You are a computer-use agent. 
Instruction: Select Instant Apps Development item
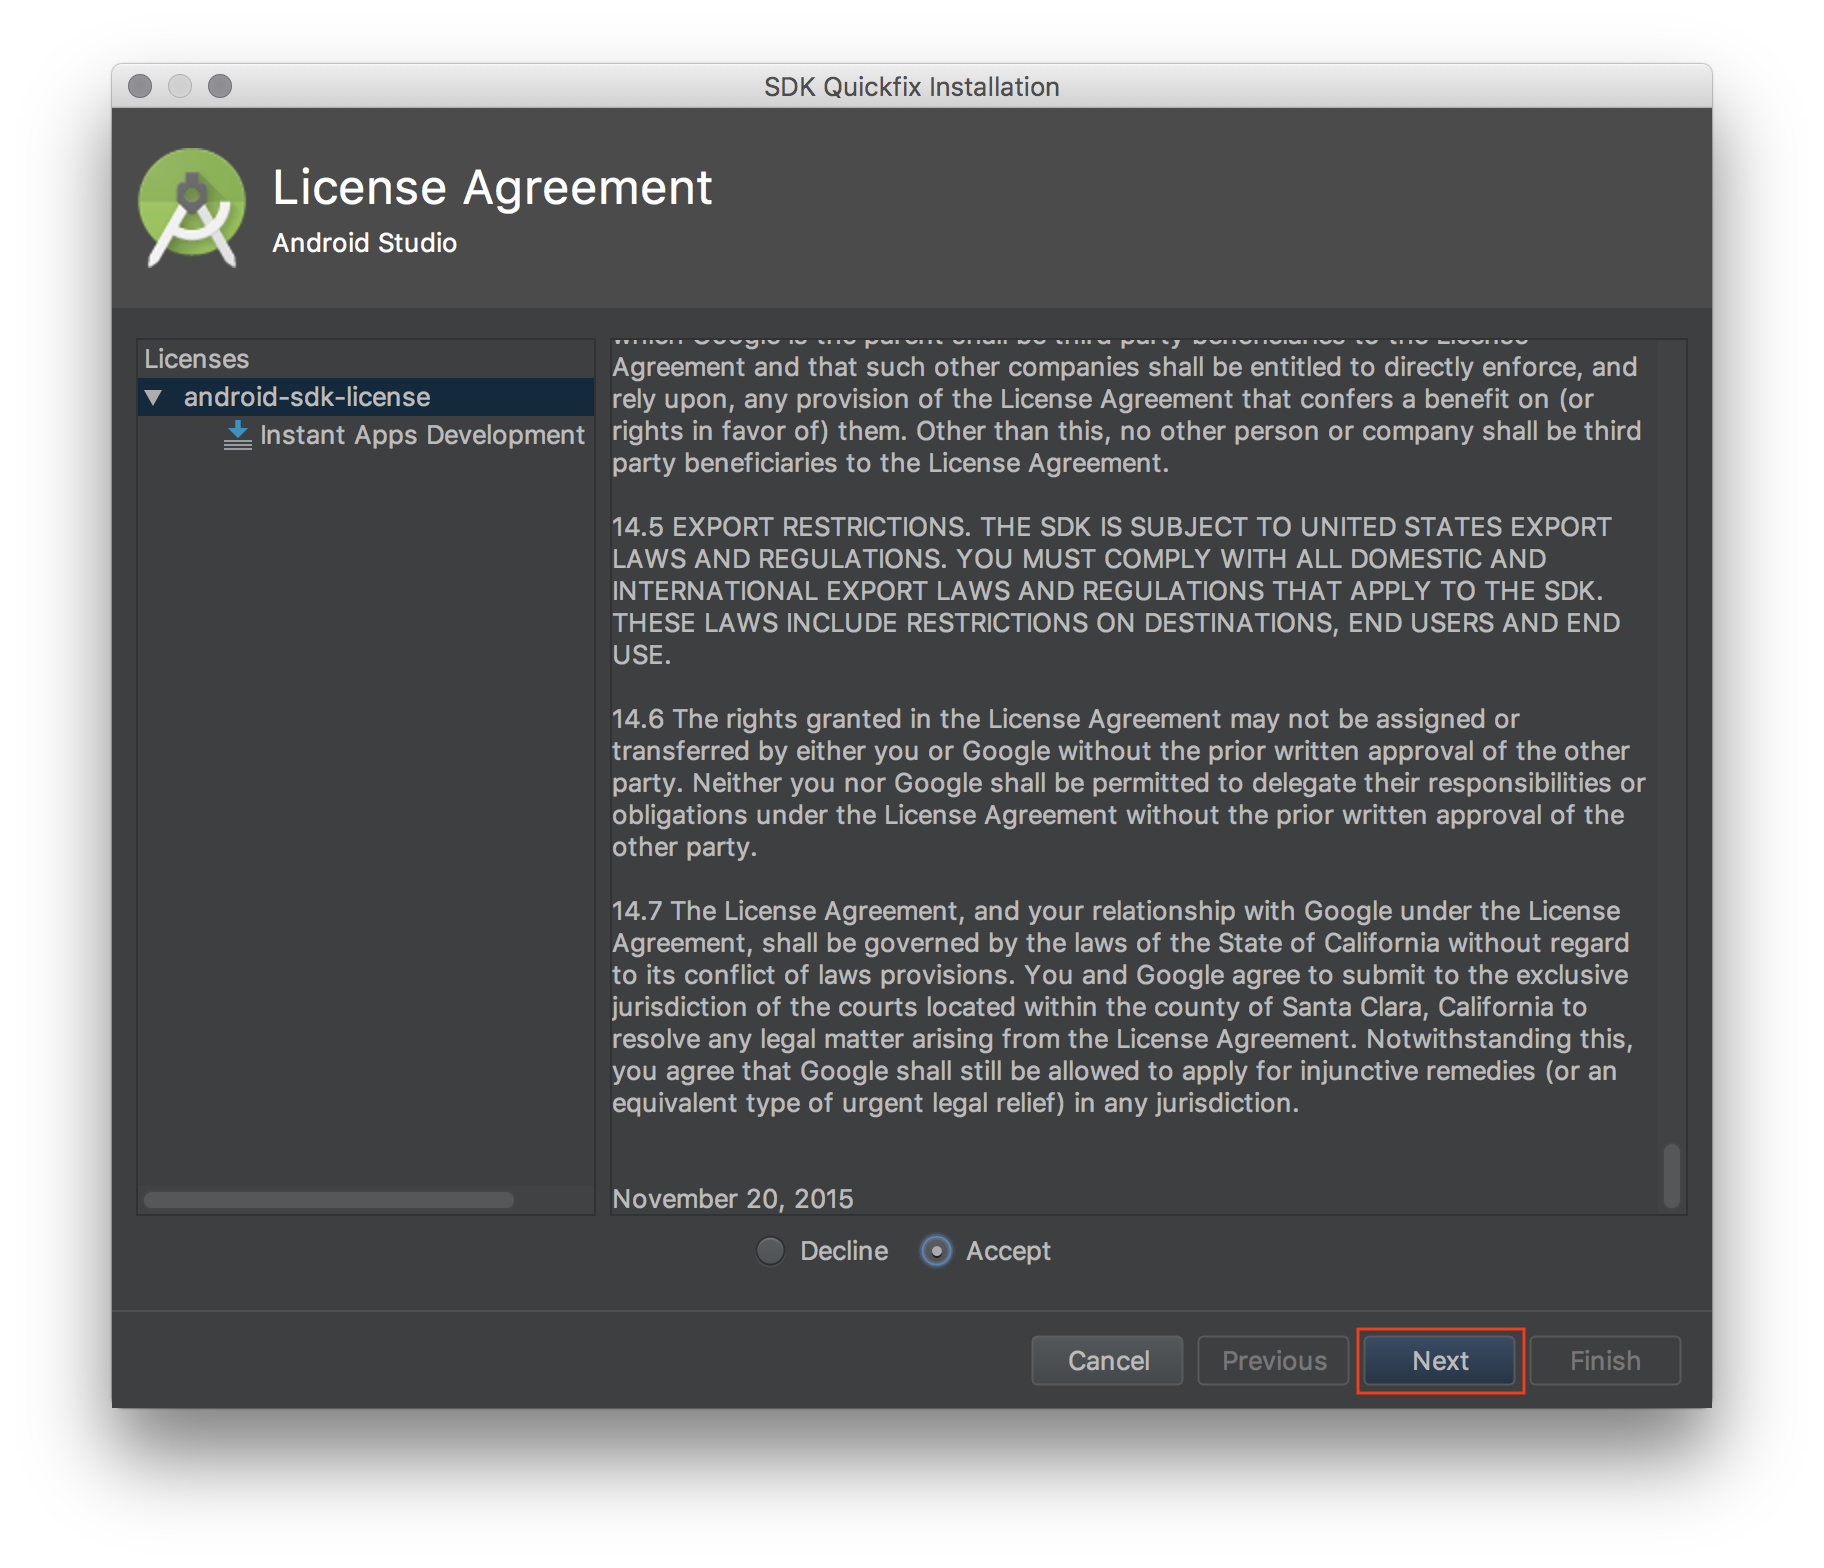(421, 435)
